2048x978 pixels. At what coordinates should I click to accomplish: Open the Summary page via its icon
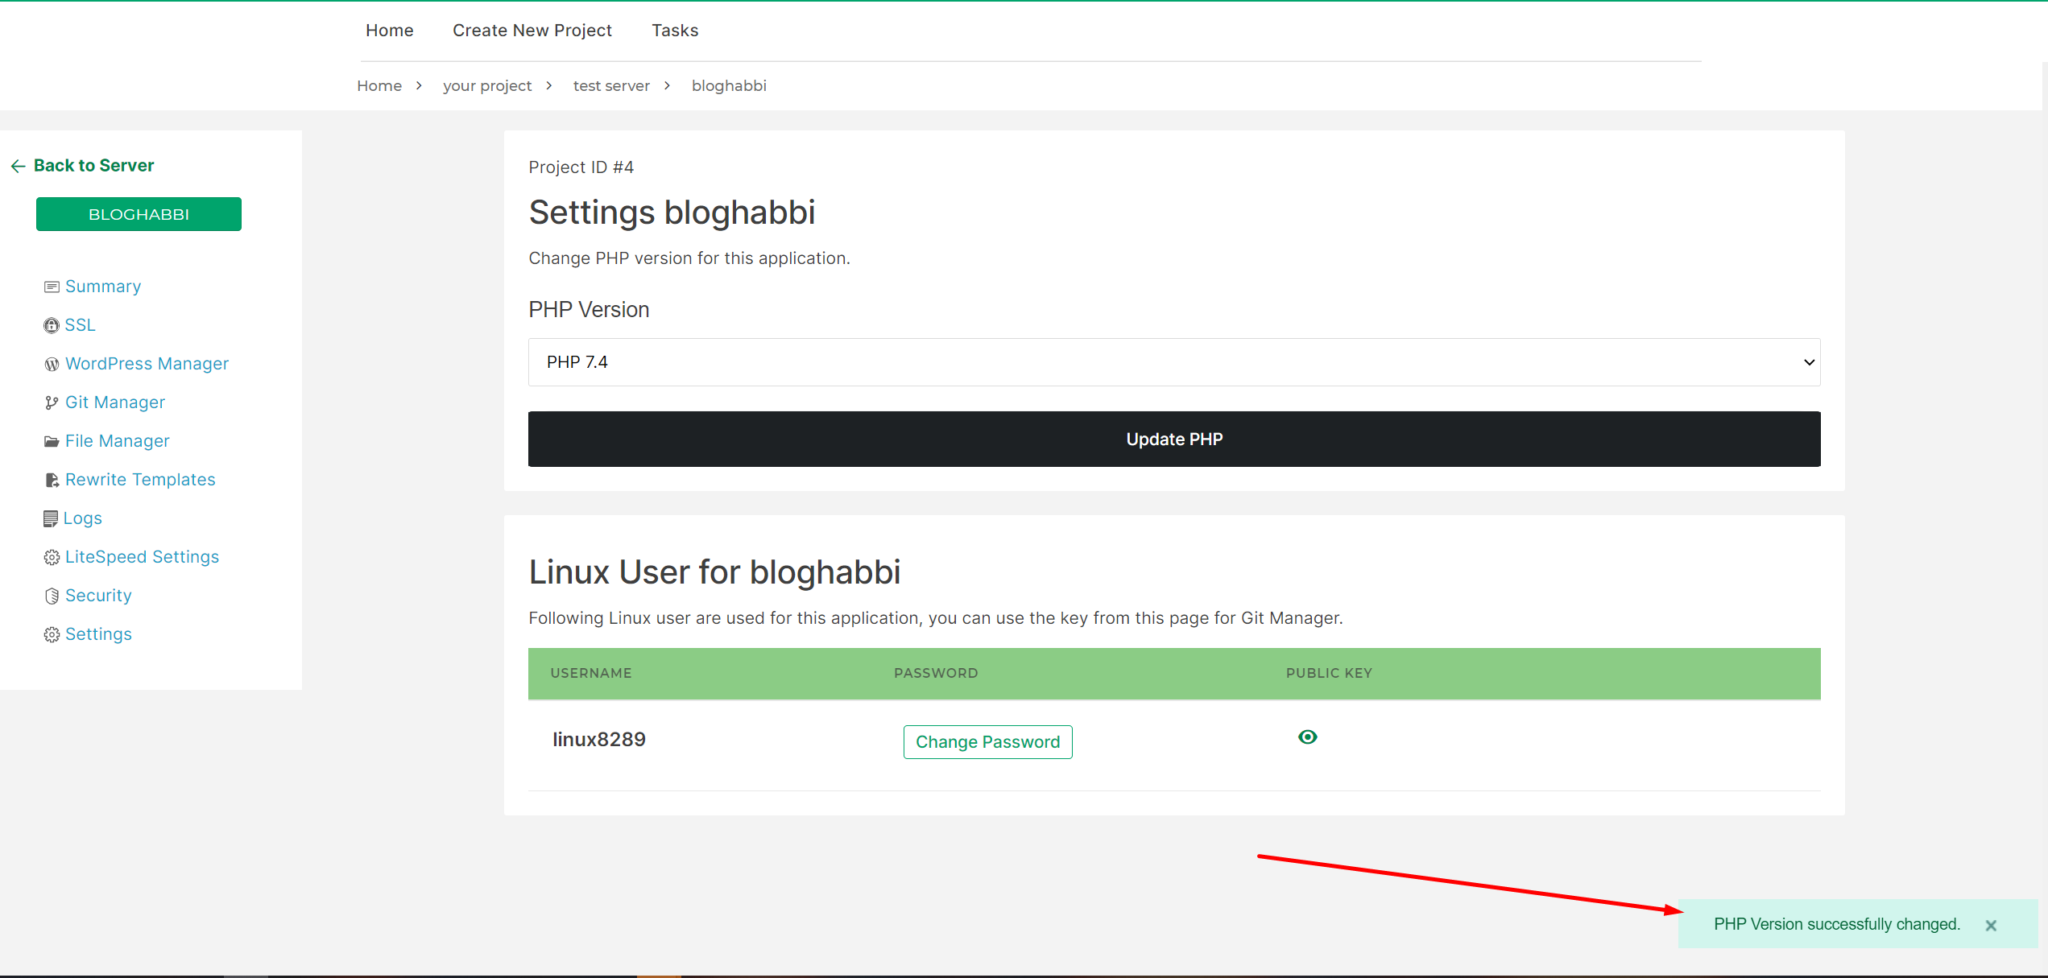pyautogui.click(x=52, y=286)
